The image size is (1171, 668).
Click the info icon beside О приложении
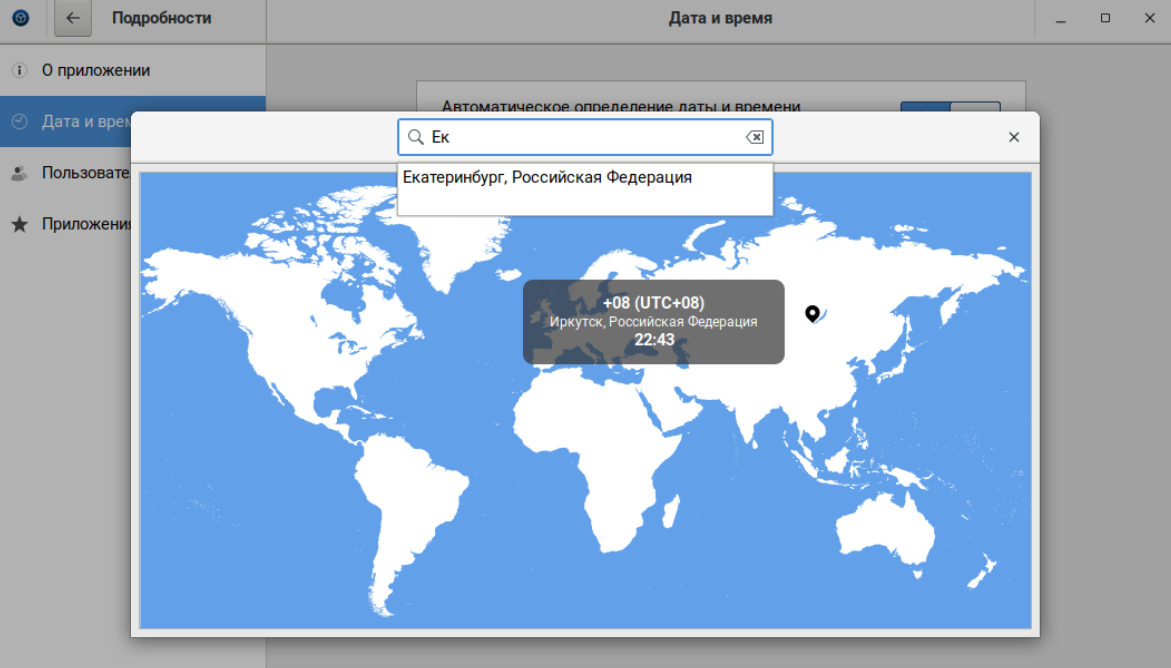coord(19,71)
